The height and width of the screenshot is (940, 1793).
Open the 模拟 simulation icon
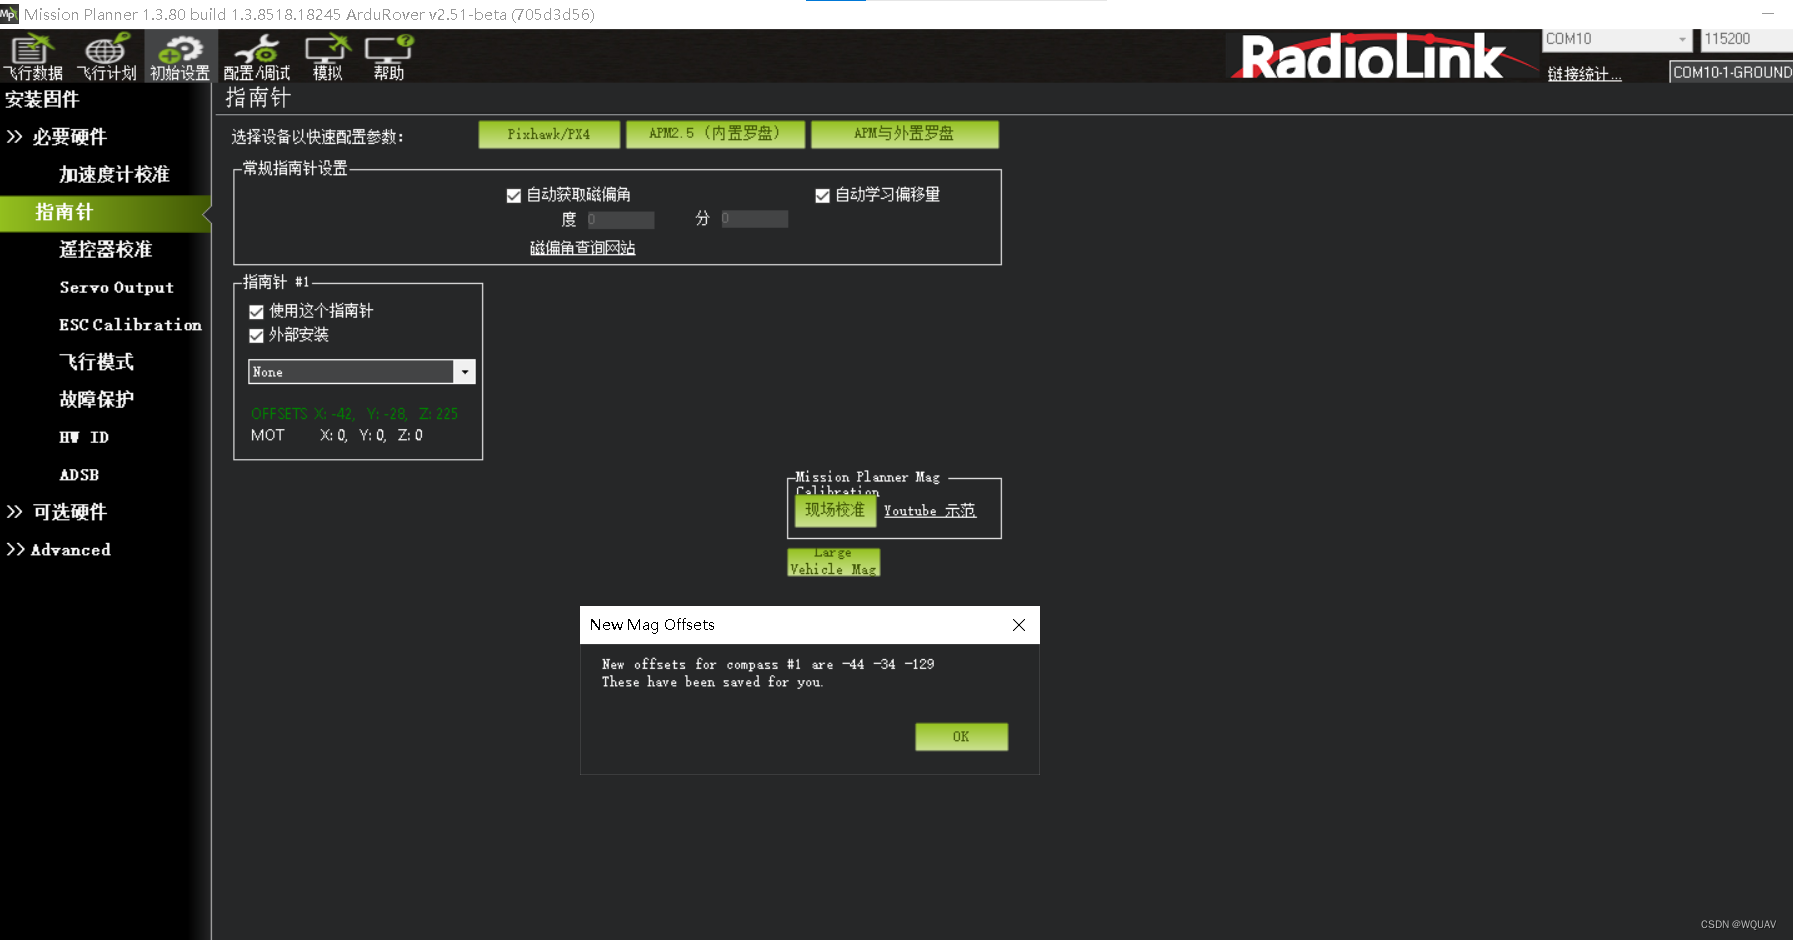[x=328, y=57]
